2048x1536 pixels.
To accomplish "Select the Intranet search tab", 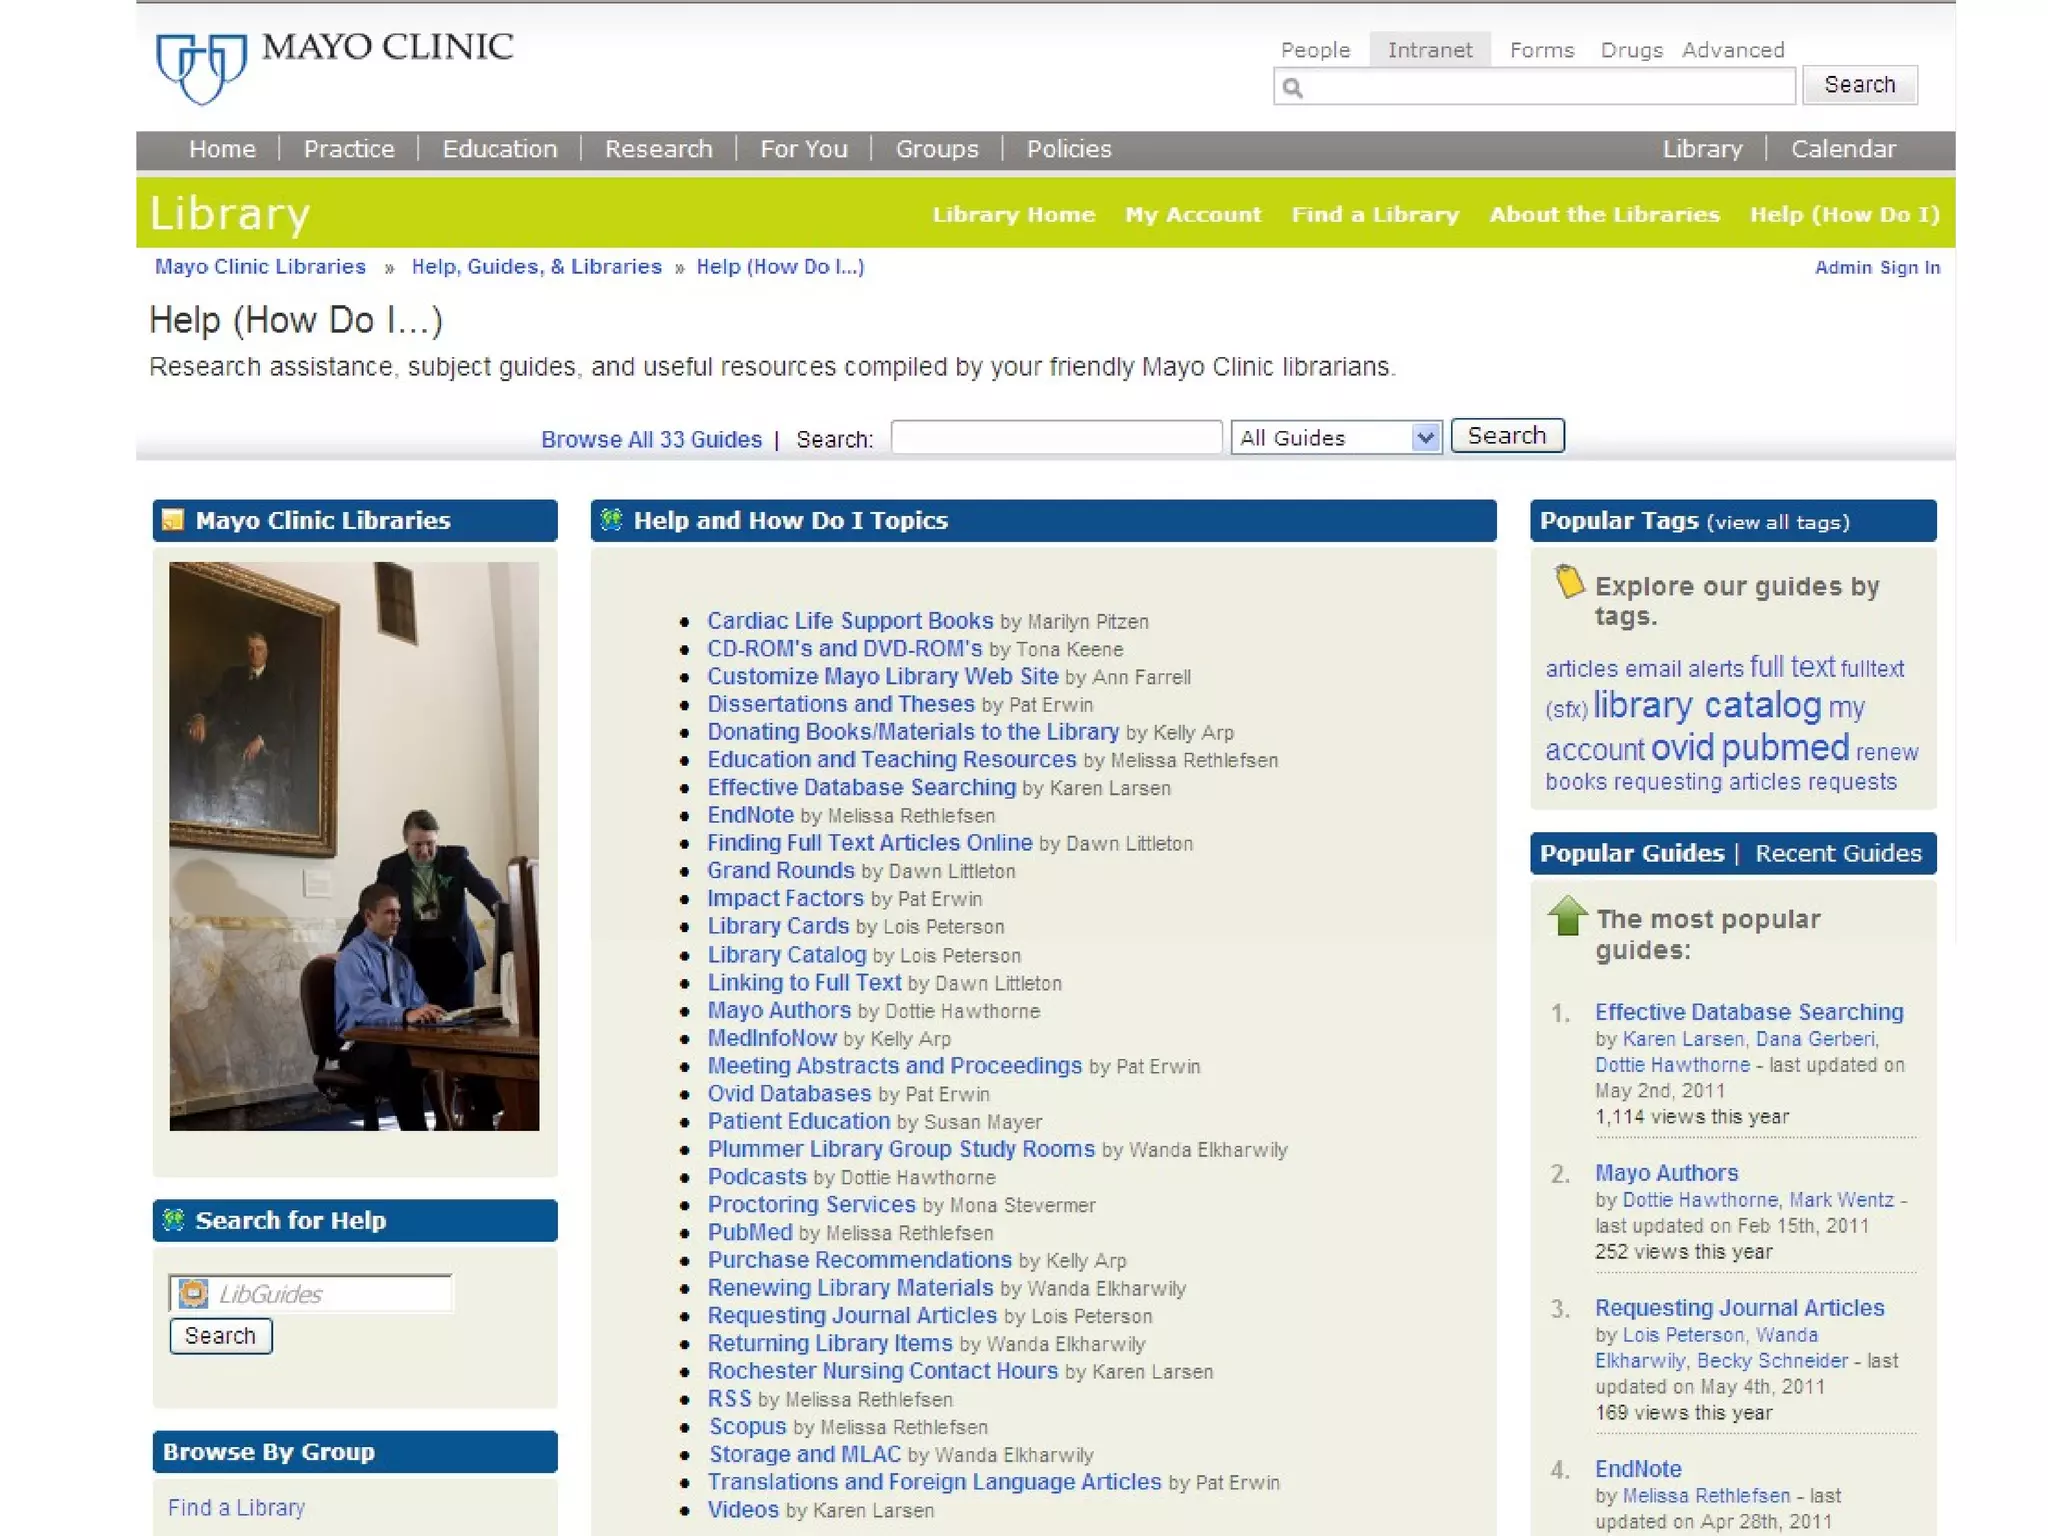I will click(x=1429, y=50).
